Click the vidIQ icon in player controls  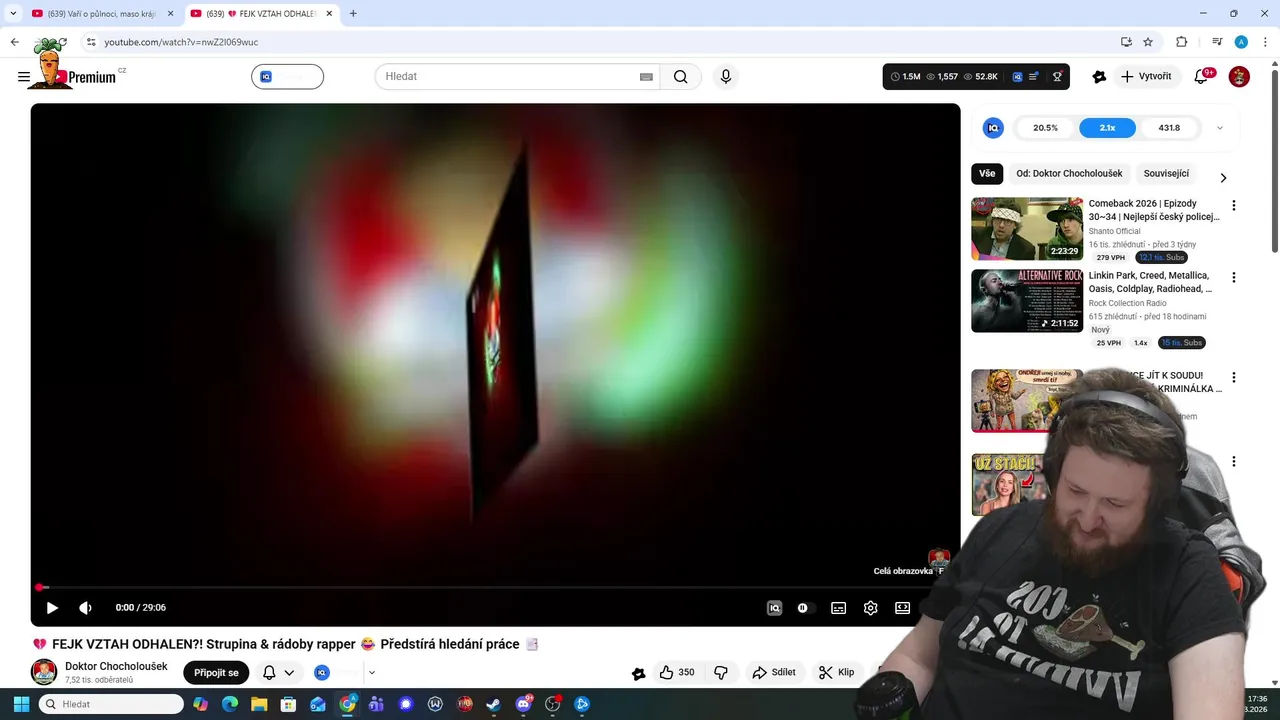click(774, 608)
